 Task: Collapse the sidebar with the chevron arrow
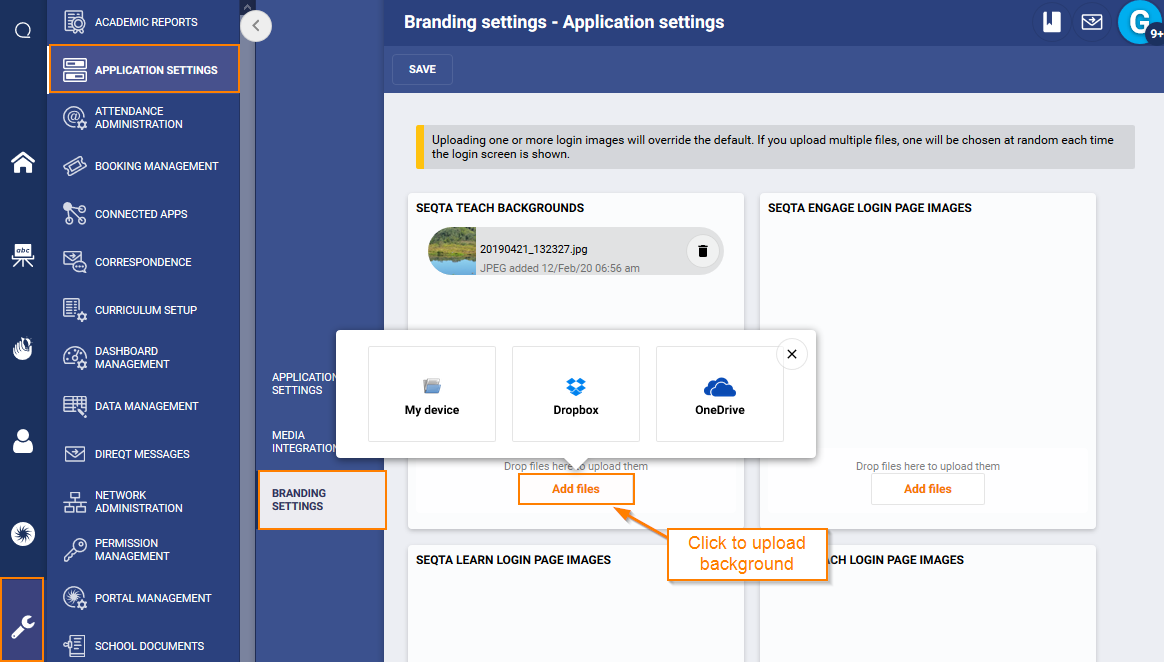tap(256, 26)
